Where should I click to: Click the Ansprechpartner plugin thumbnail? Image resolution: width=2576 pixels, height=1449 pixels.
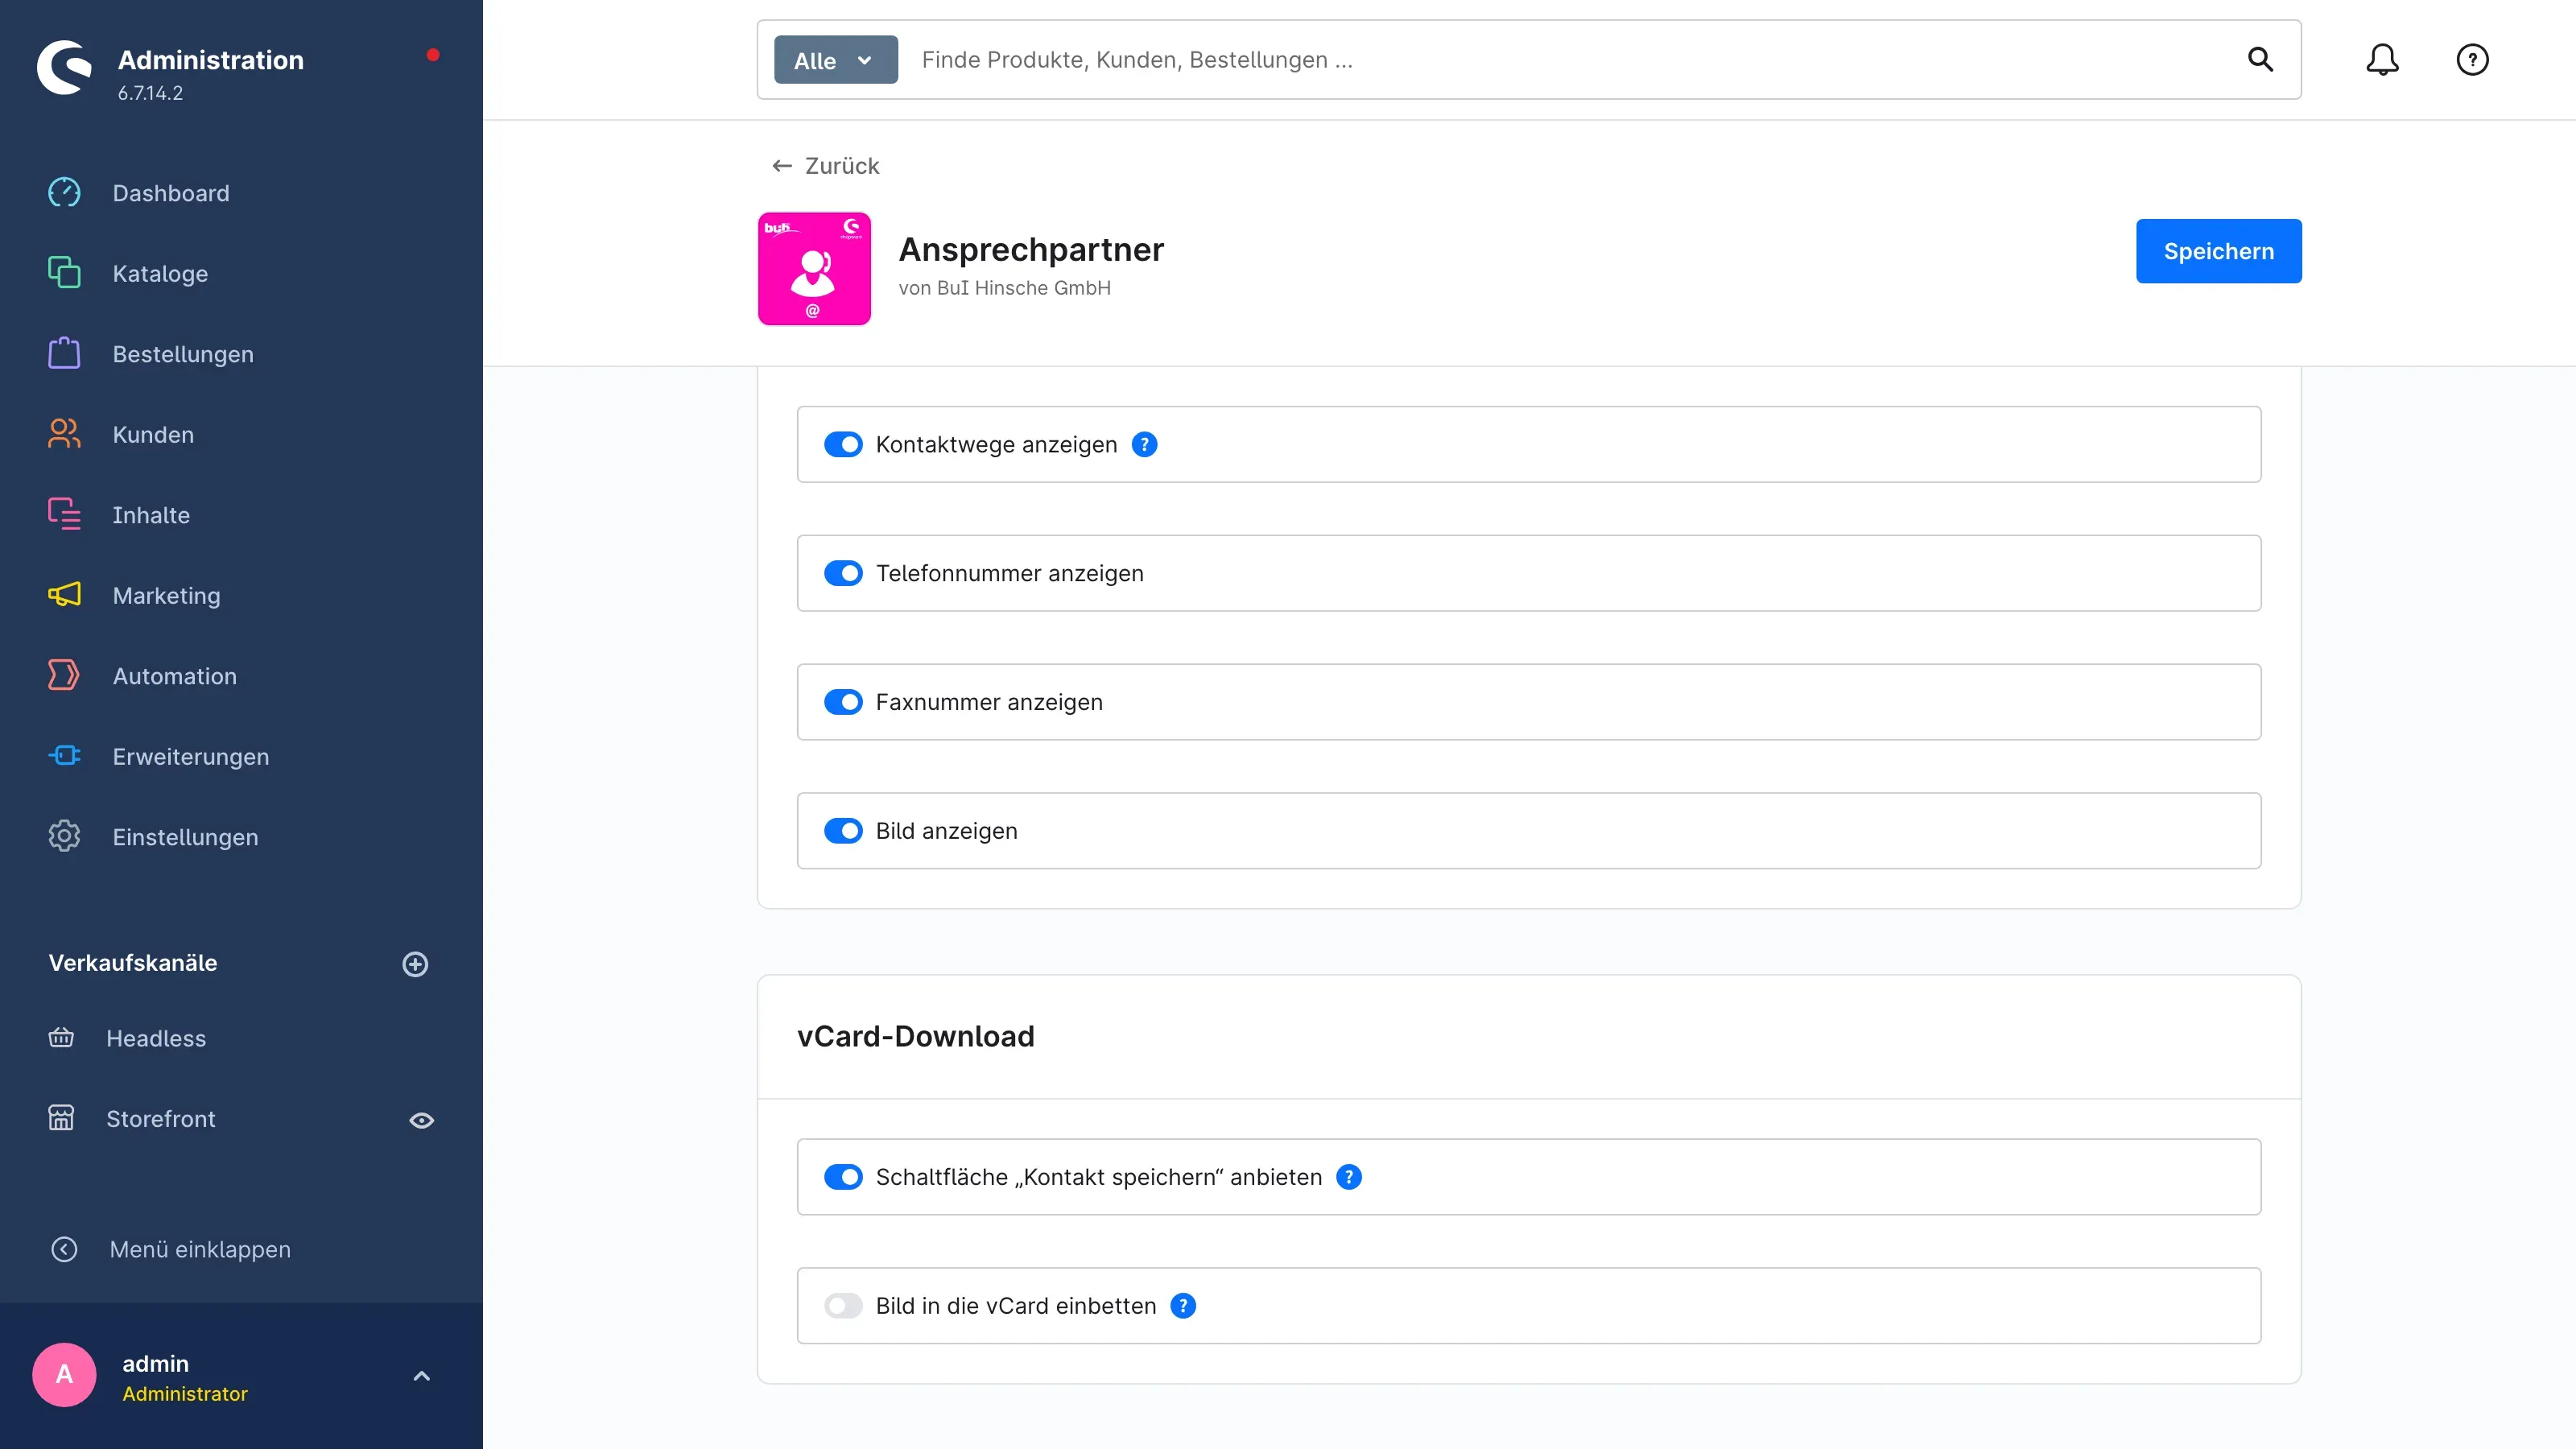click(814, 268)
